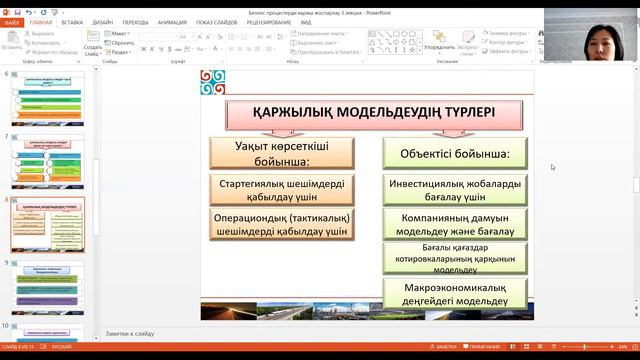Toggle align text right
640x360 pixels.
248,49
